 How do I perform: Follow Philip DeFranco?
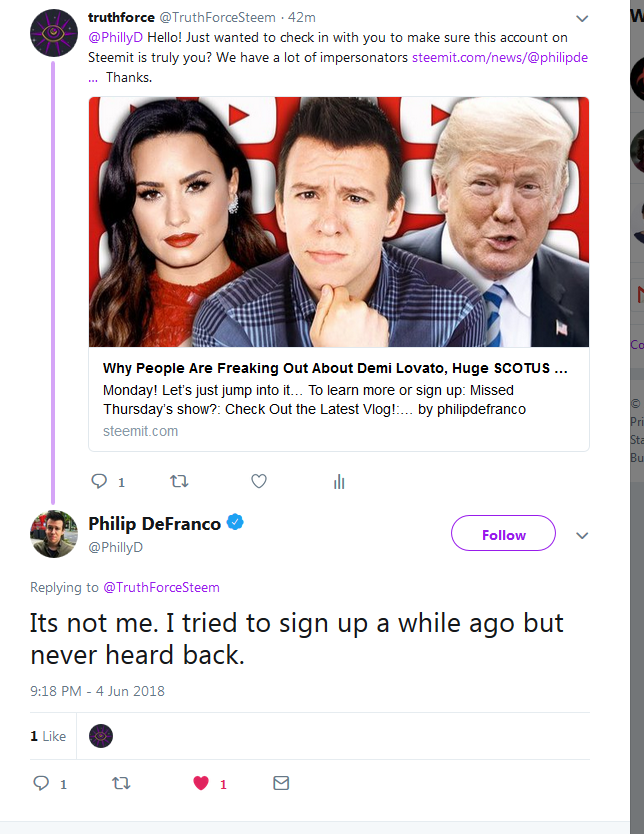tap(503, 534)
